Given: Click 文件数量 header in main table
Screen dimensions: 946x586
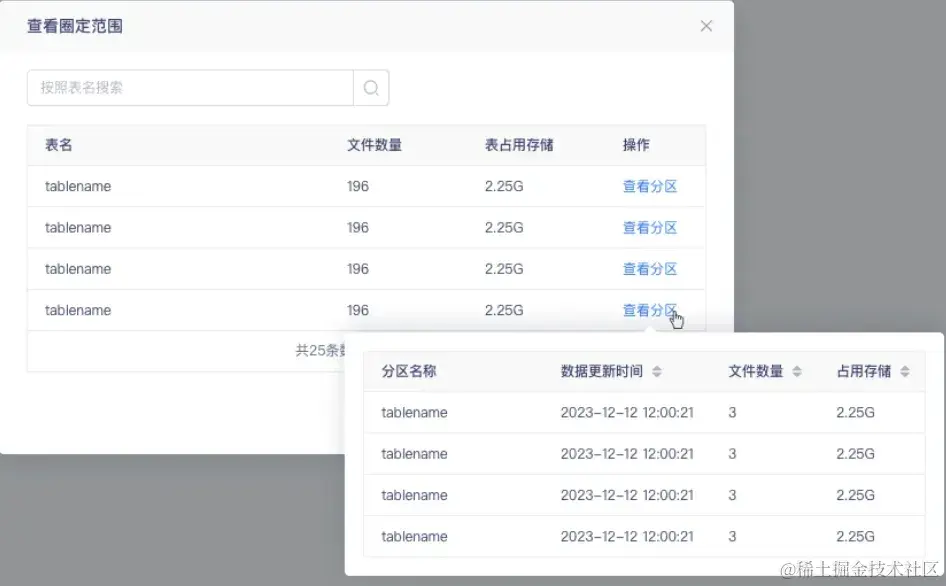Looking at the screenshot, I should (374, 145).
